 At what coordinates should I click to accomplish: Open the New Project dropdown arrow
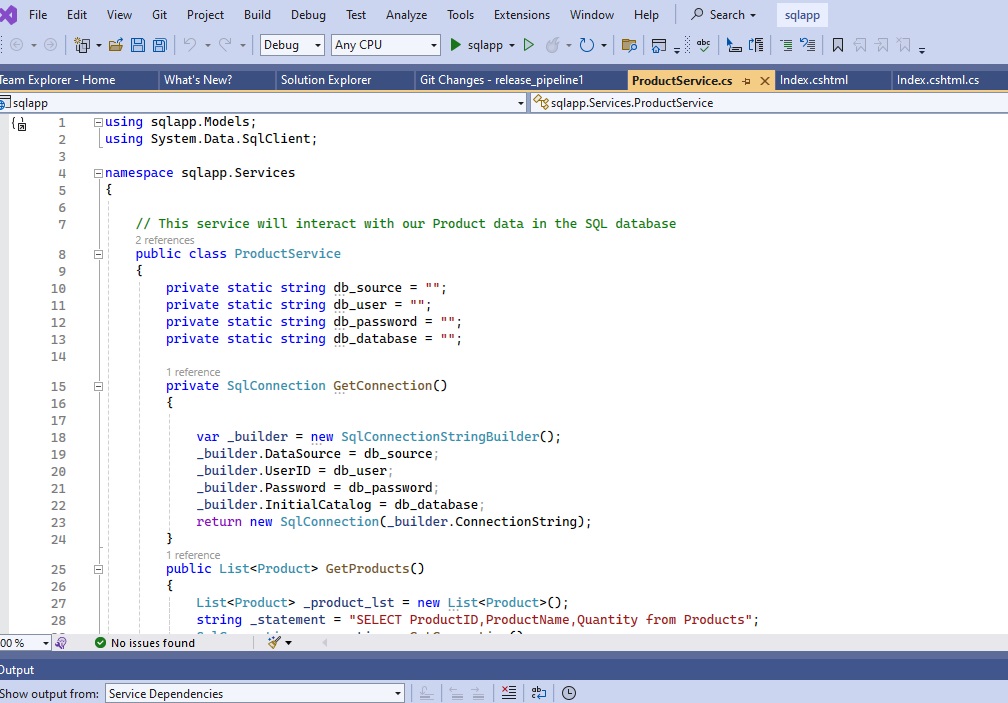98,46
